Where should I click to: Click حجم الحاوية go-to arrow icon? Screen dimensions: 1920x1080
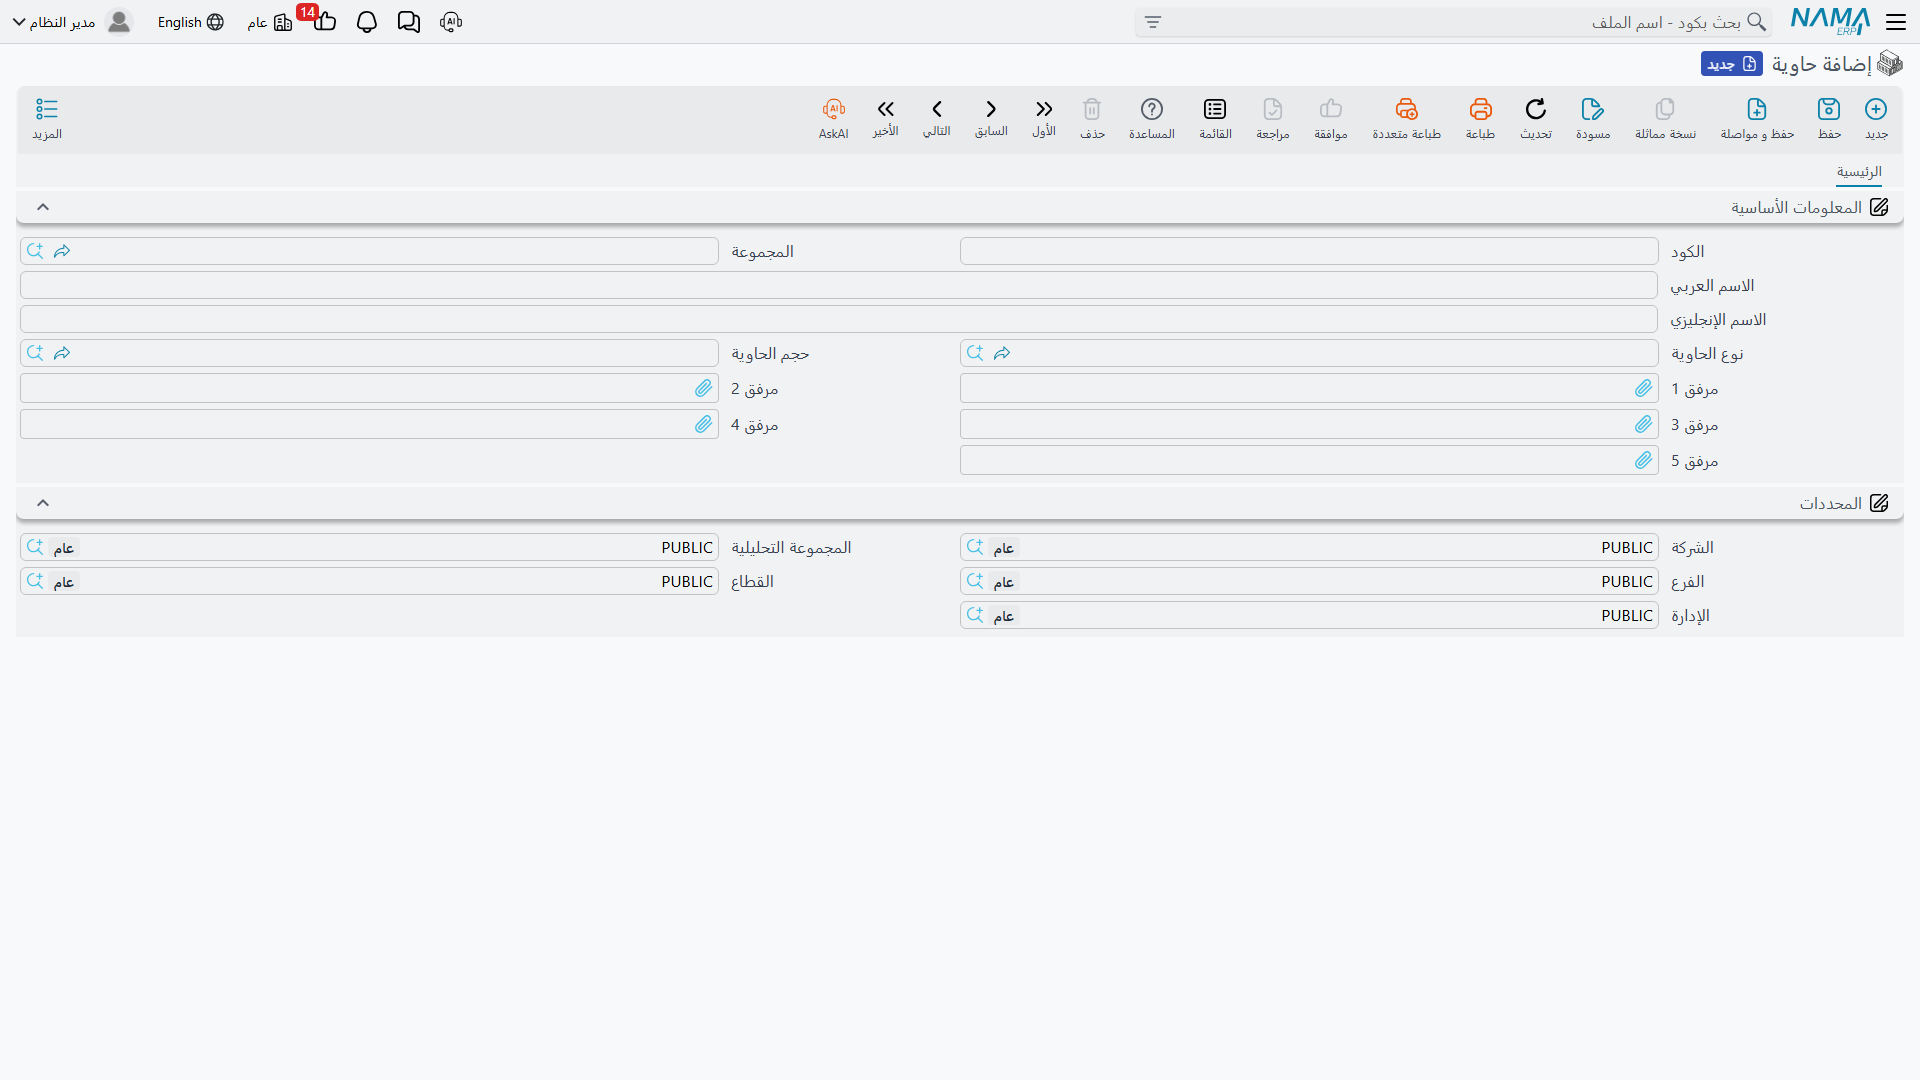tap(62, 353)
